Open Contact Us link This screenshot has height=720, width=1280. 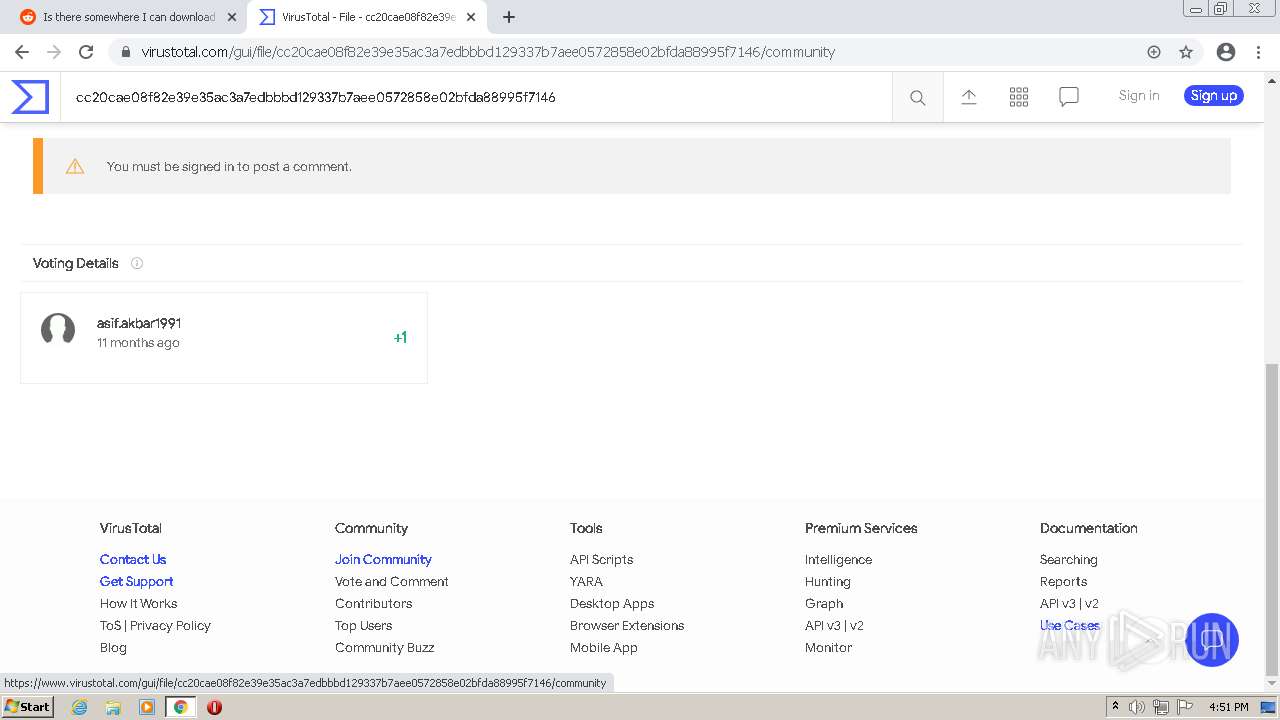pyautogui.click(x=133, y=559)
